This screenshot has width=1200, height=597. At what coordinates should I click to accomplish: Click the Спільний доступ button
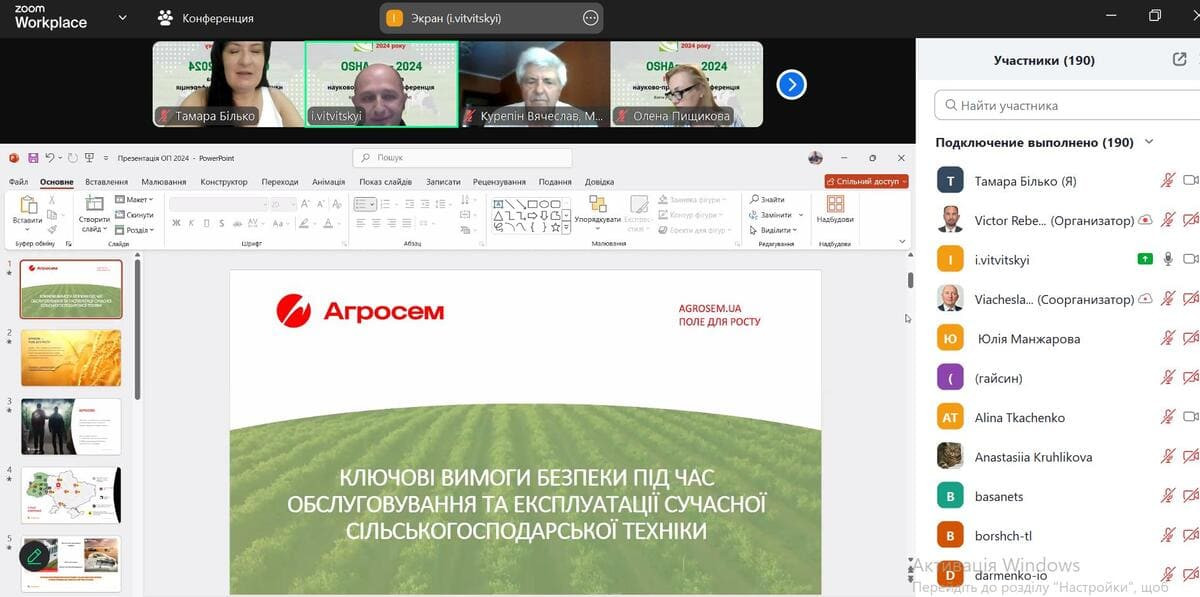866,182
